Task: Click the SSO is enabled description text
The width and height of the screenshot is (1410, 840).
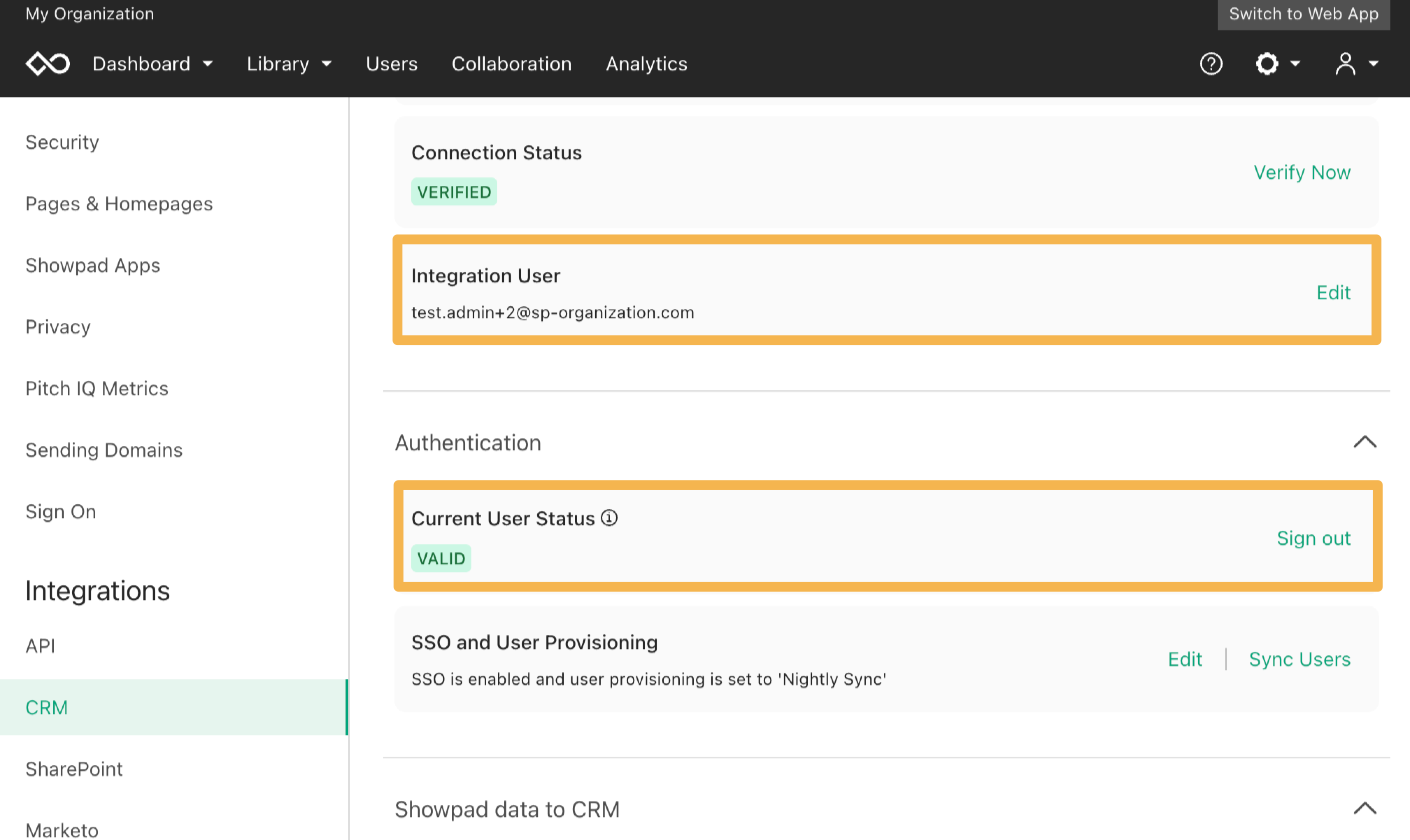Action: point(650,679)
